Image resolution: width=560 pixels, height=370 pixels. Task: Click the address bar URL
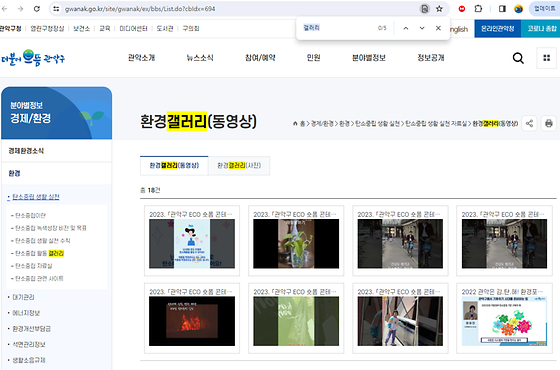click(140, 9)
